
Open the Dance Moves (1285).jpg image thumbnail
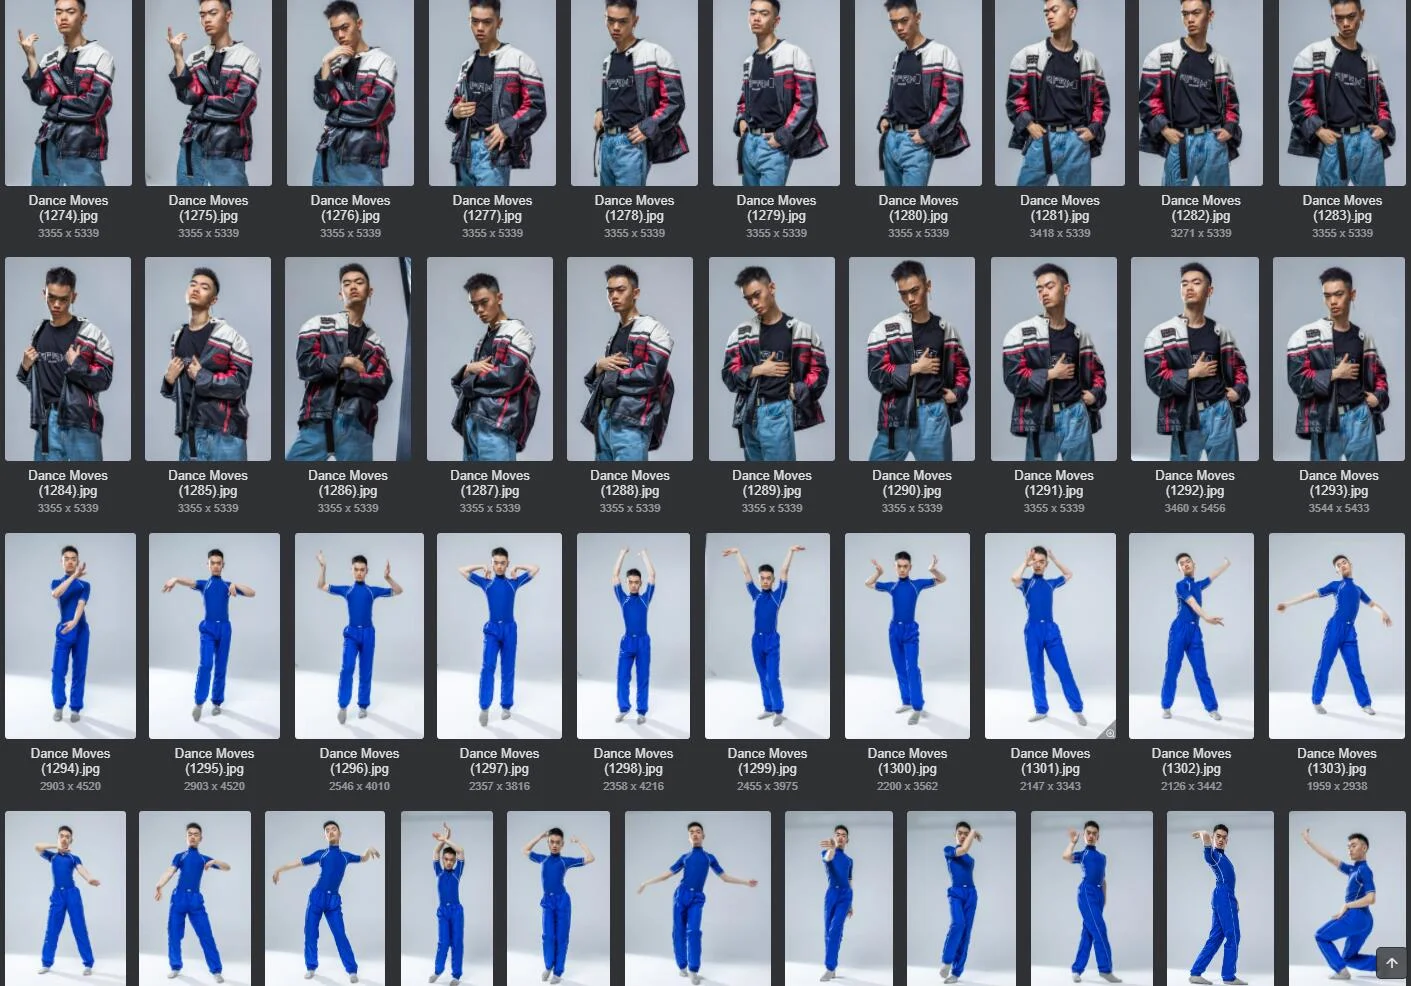coord(208,359)
